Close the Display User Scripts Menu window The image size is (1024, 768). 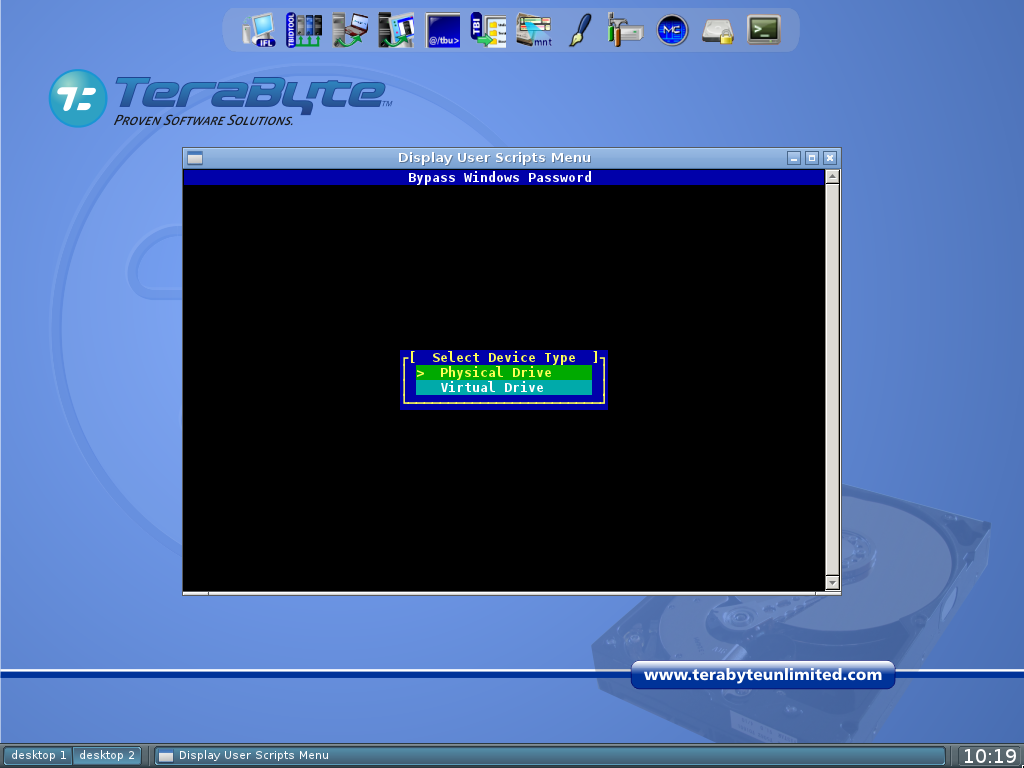(x=830, y=157)
